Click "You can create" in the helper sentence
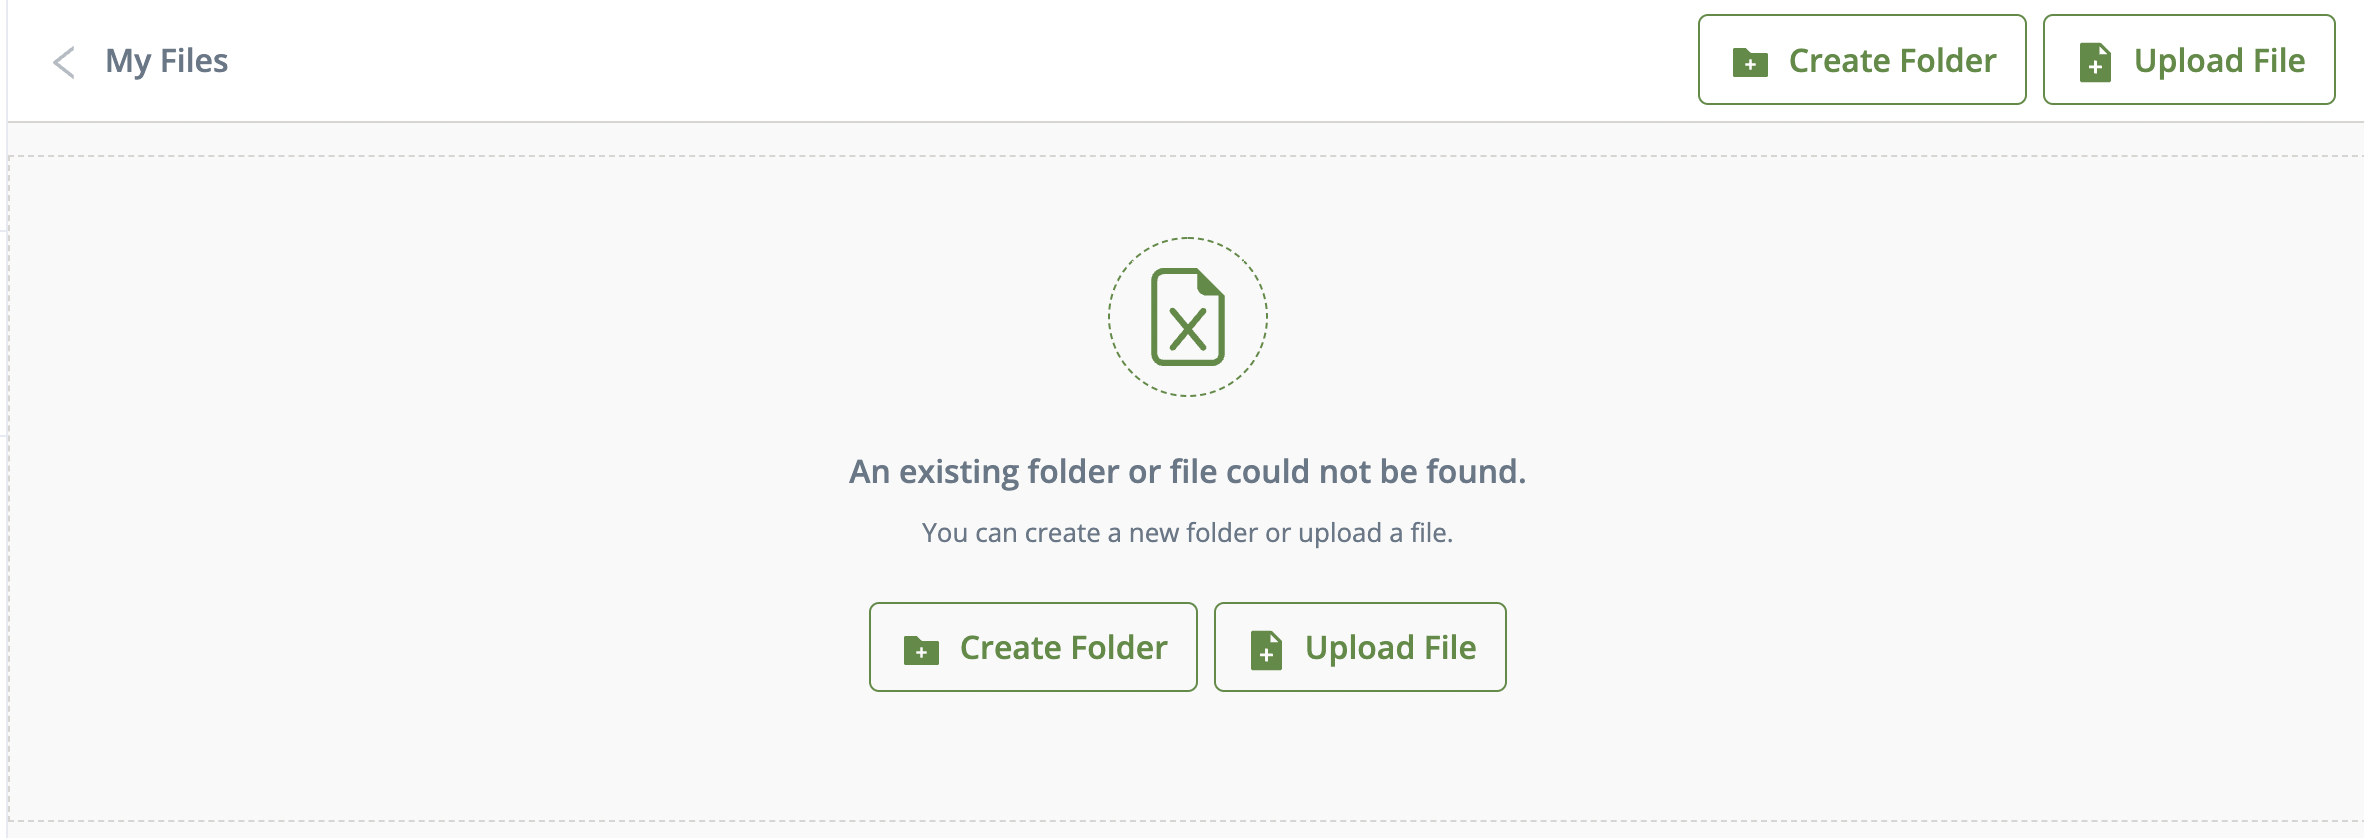 [x=1010, y=533]
